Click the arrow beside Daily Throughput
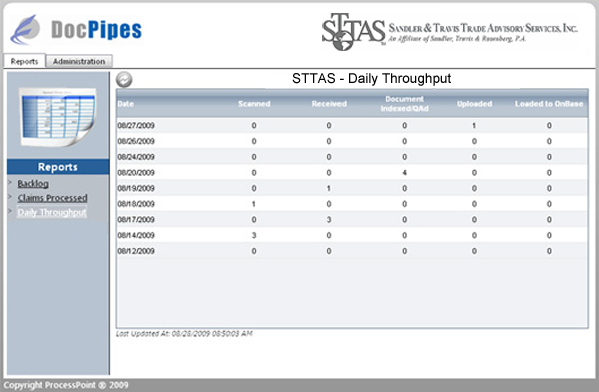This screenshot has width=599, height=392. (10, 211)
